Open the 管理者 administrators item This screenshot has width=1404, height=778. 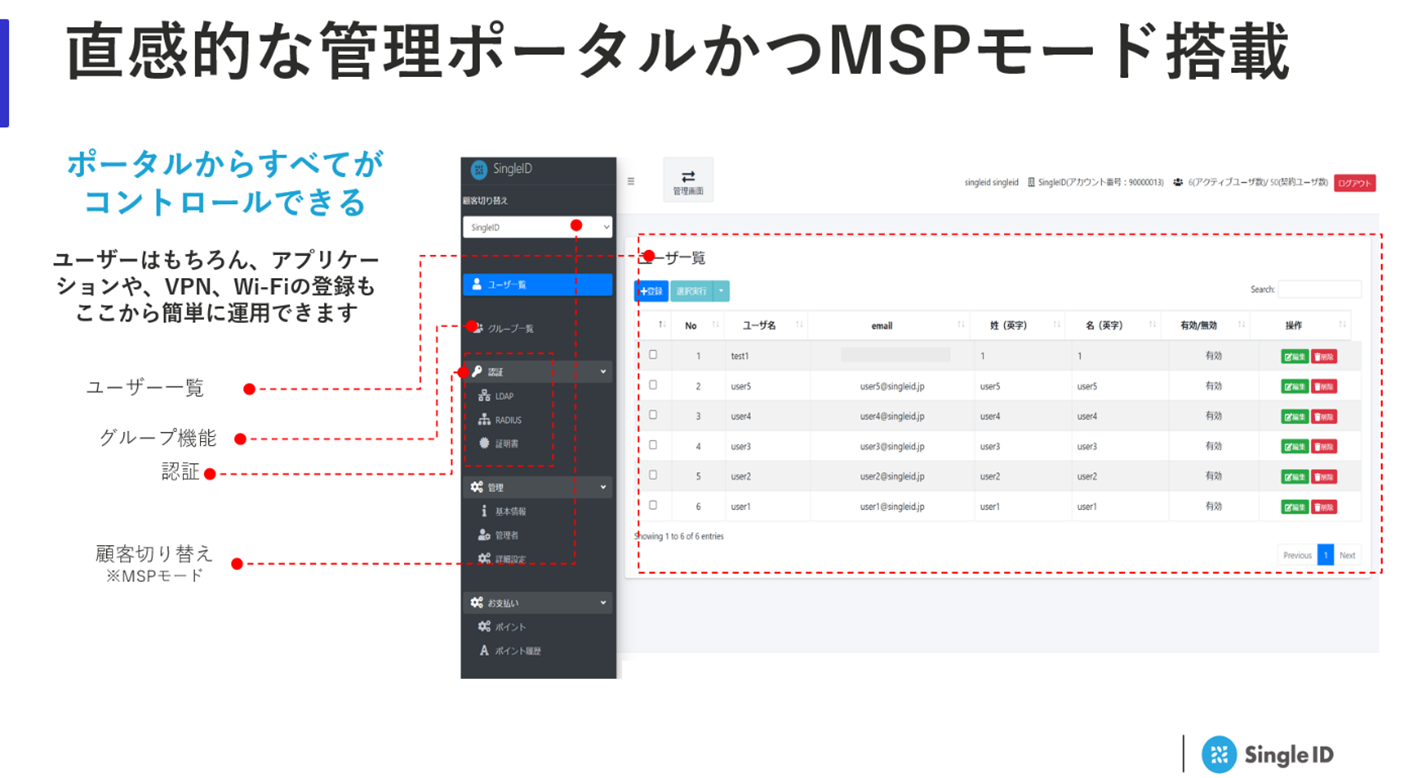[x=506, y=535]
